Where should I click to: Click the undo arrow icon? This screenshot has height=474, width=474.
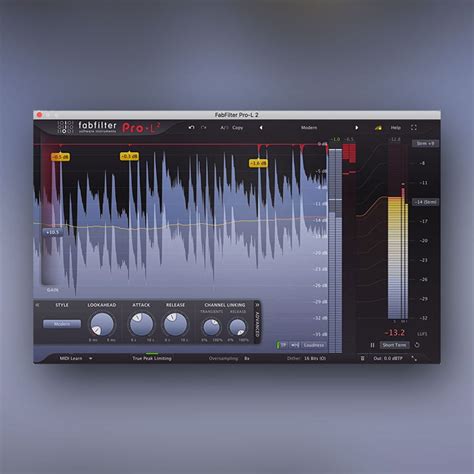click(x=191, y=128)
